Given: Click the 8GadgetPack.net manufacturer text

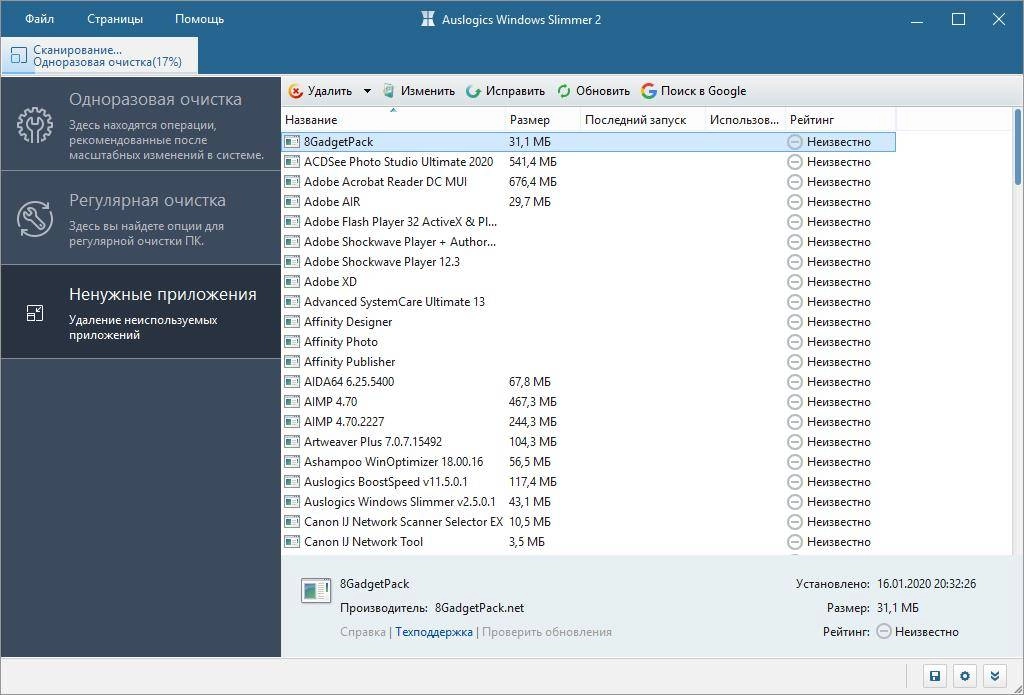Looking at the screenshot, I should 479,608.
